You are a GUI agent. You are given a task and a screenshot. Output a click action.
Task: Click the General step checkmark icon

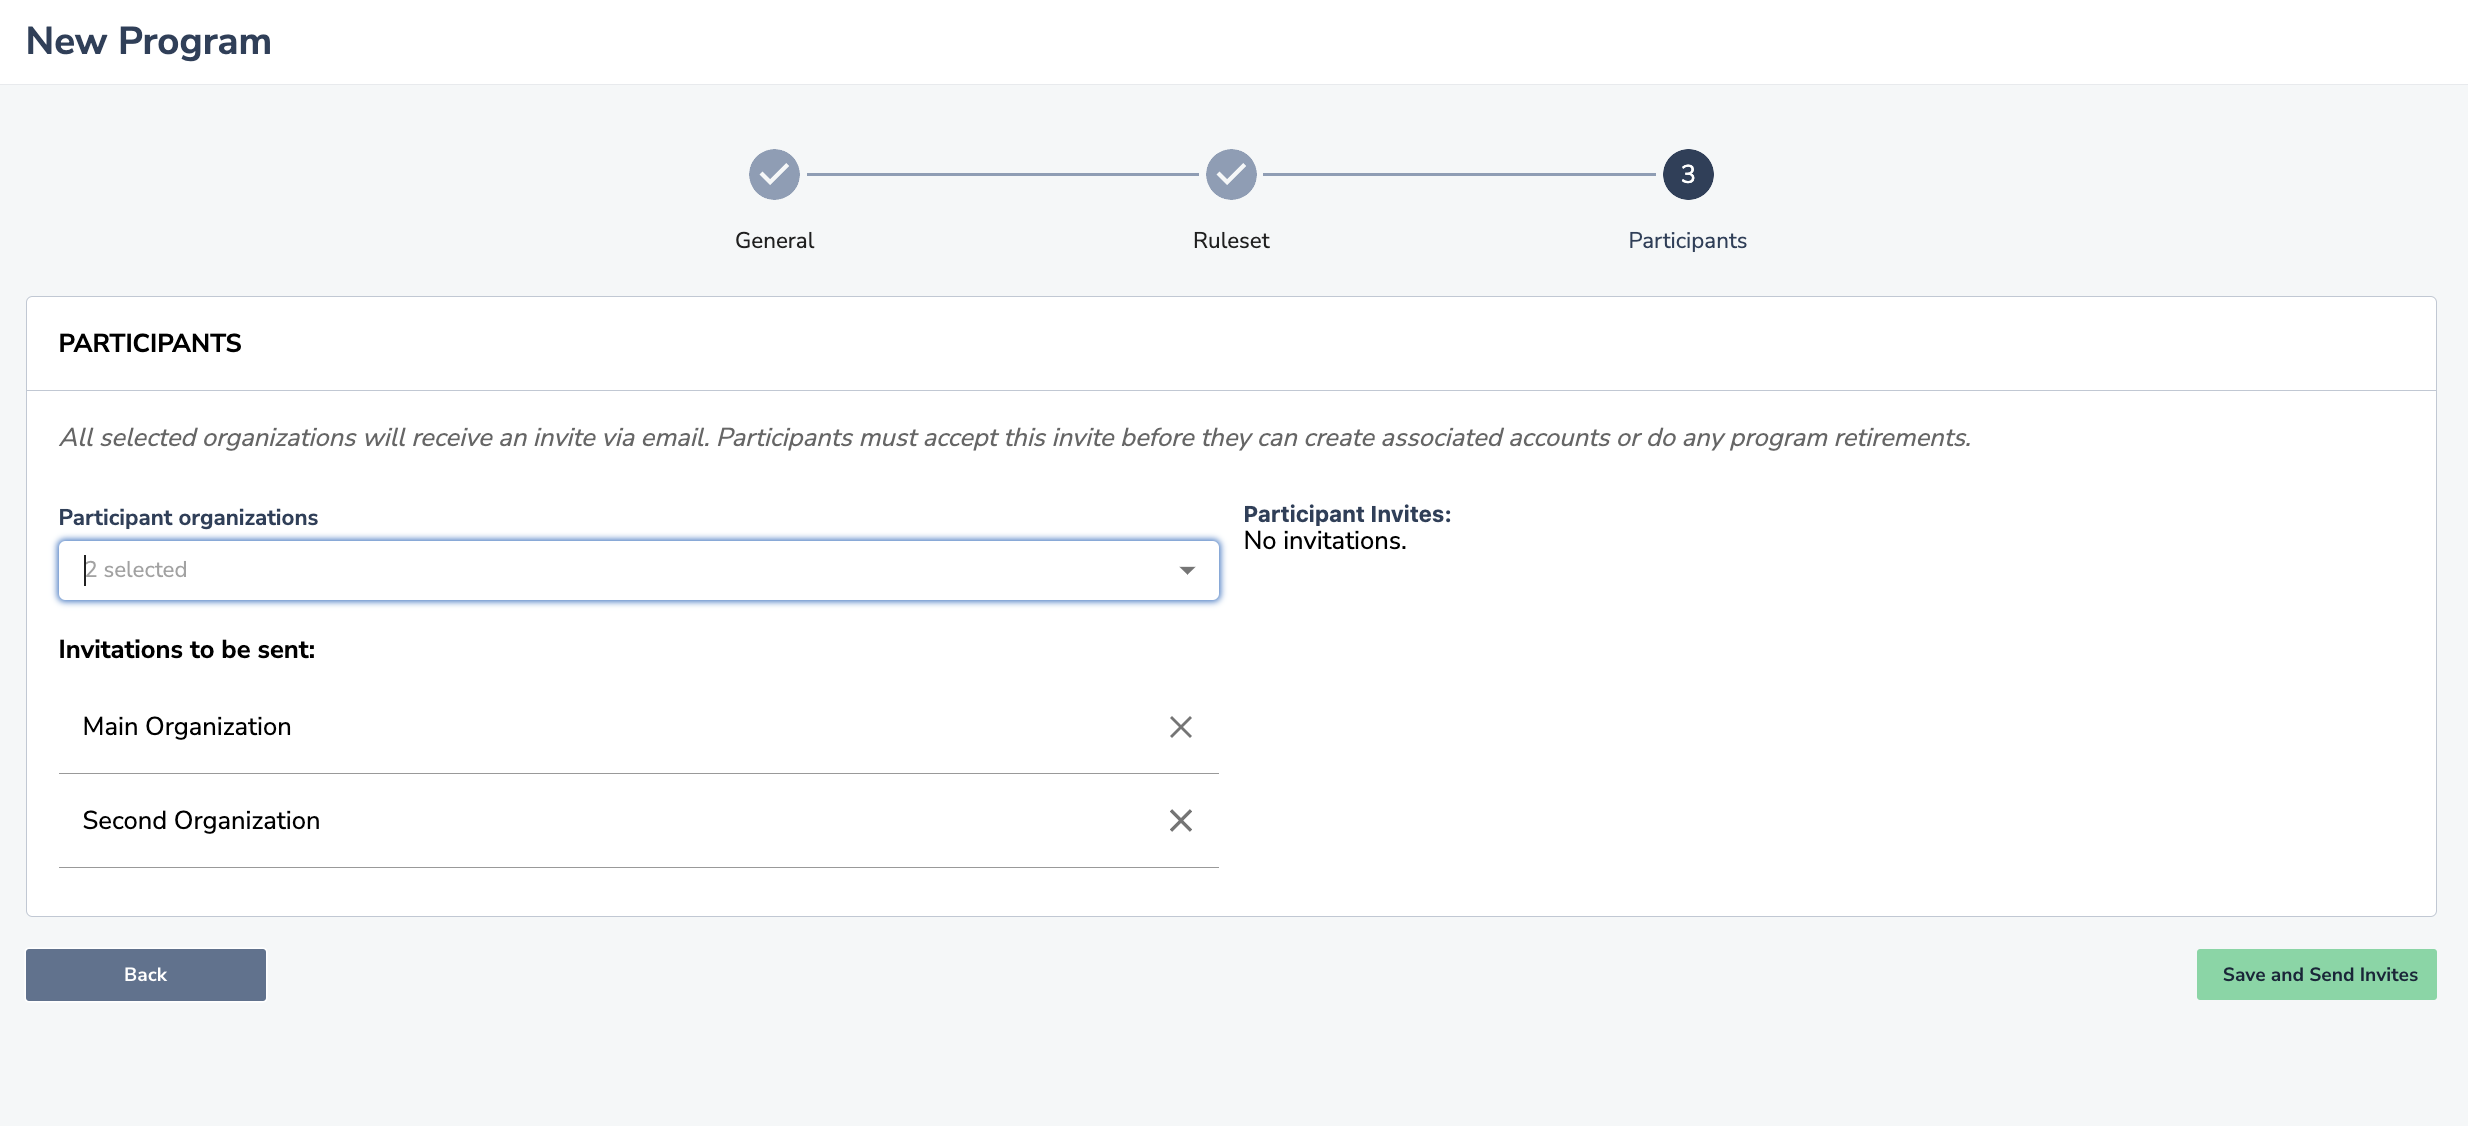[x=774, y=175]
